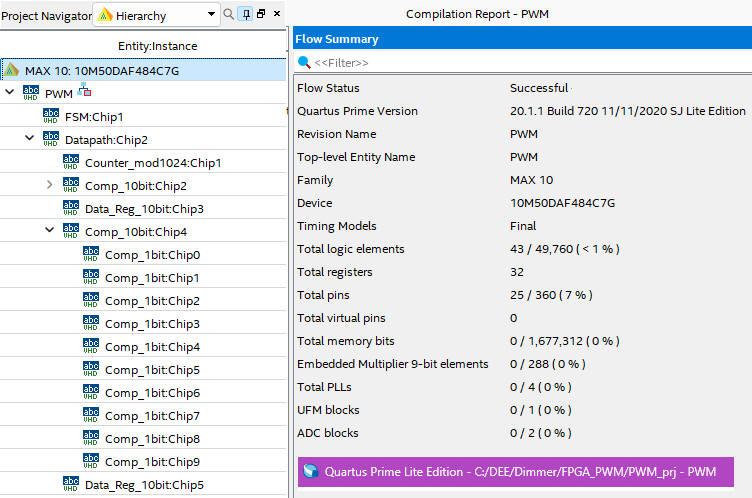Click the VHD icon of Data_Reg_10bit:Chip5

point(71,484)
